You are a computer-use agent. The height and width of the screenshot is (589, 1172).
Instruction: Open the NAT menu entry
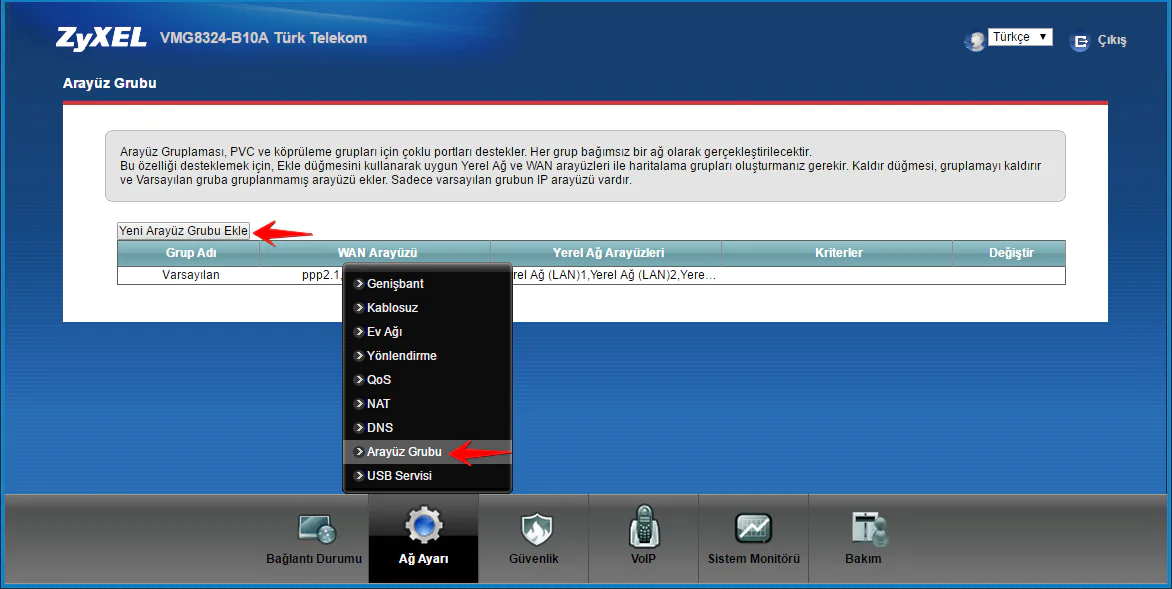click(378, 404)
